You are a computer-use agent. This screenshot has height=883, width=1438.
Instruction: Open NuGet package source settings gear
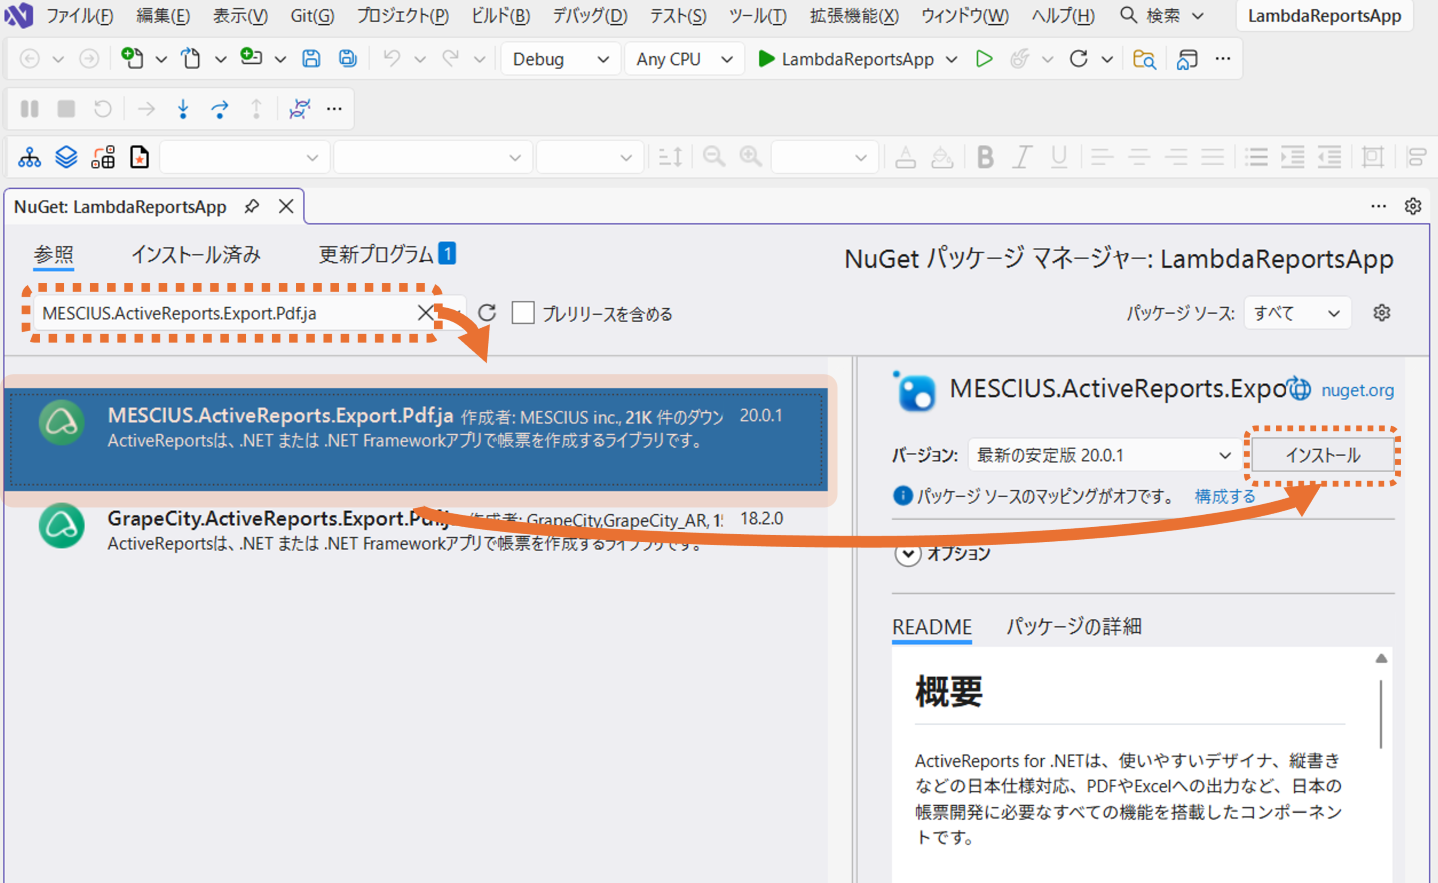(x=1382, y=313)
